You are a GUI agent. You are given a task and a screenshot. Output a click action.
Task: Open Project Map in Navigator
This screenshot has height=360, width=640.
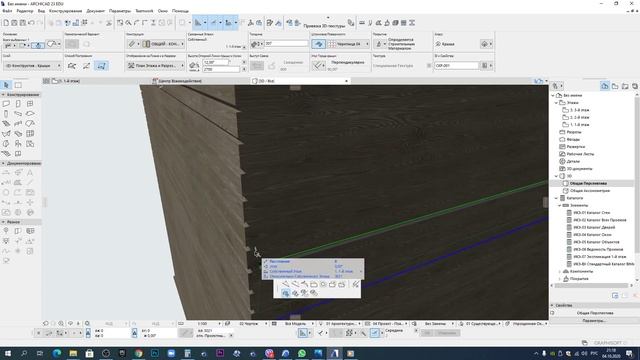coord(604,86)
